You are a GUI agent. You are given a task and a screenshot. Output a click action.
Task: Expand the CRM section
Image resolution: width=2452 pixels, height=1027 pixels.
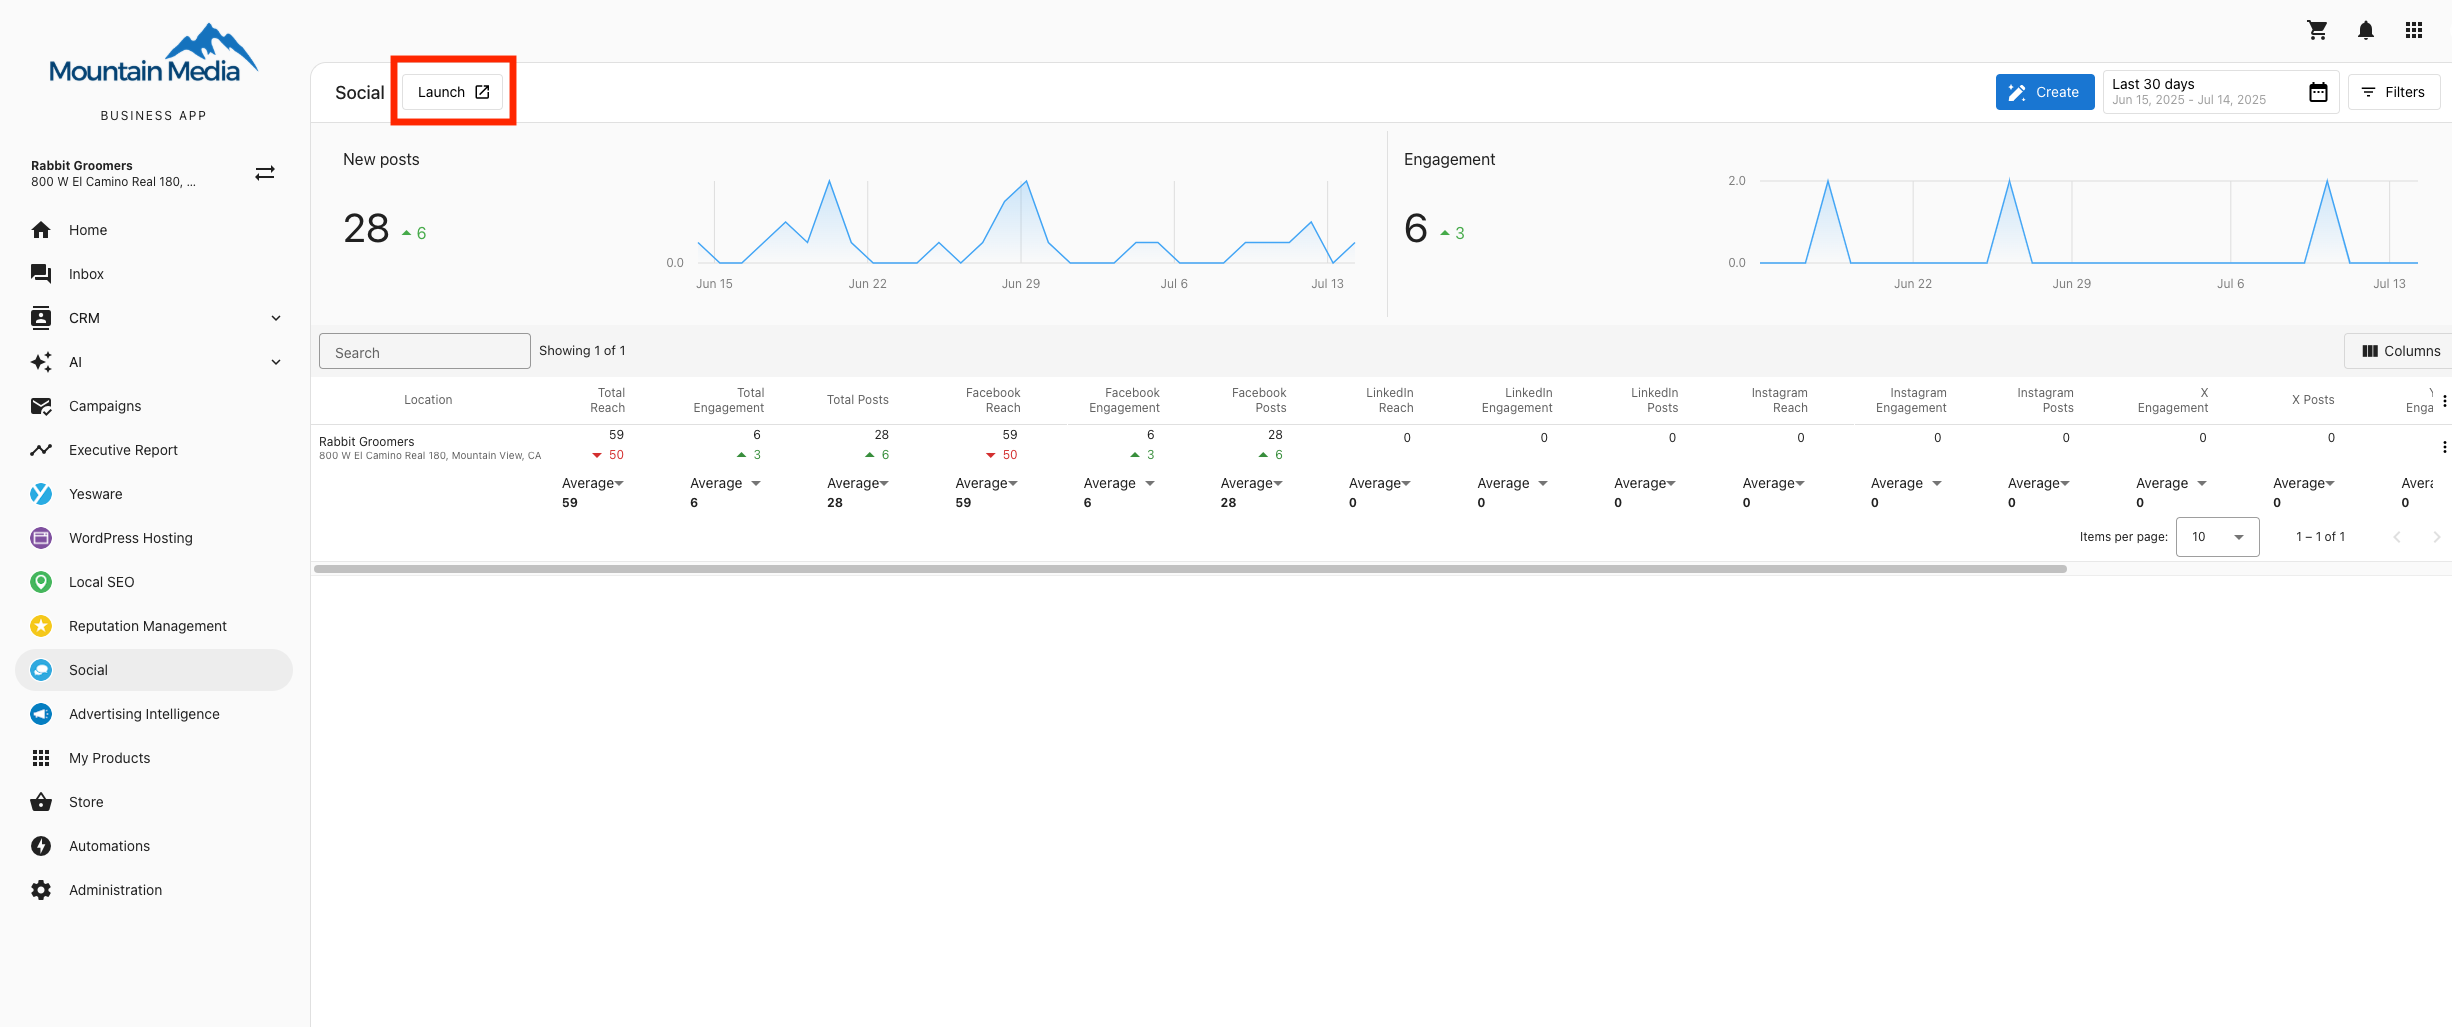coord(275,317)
